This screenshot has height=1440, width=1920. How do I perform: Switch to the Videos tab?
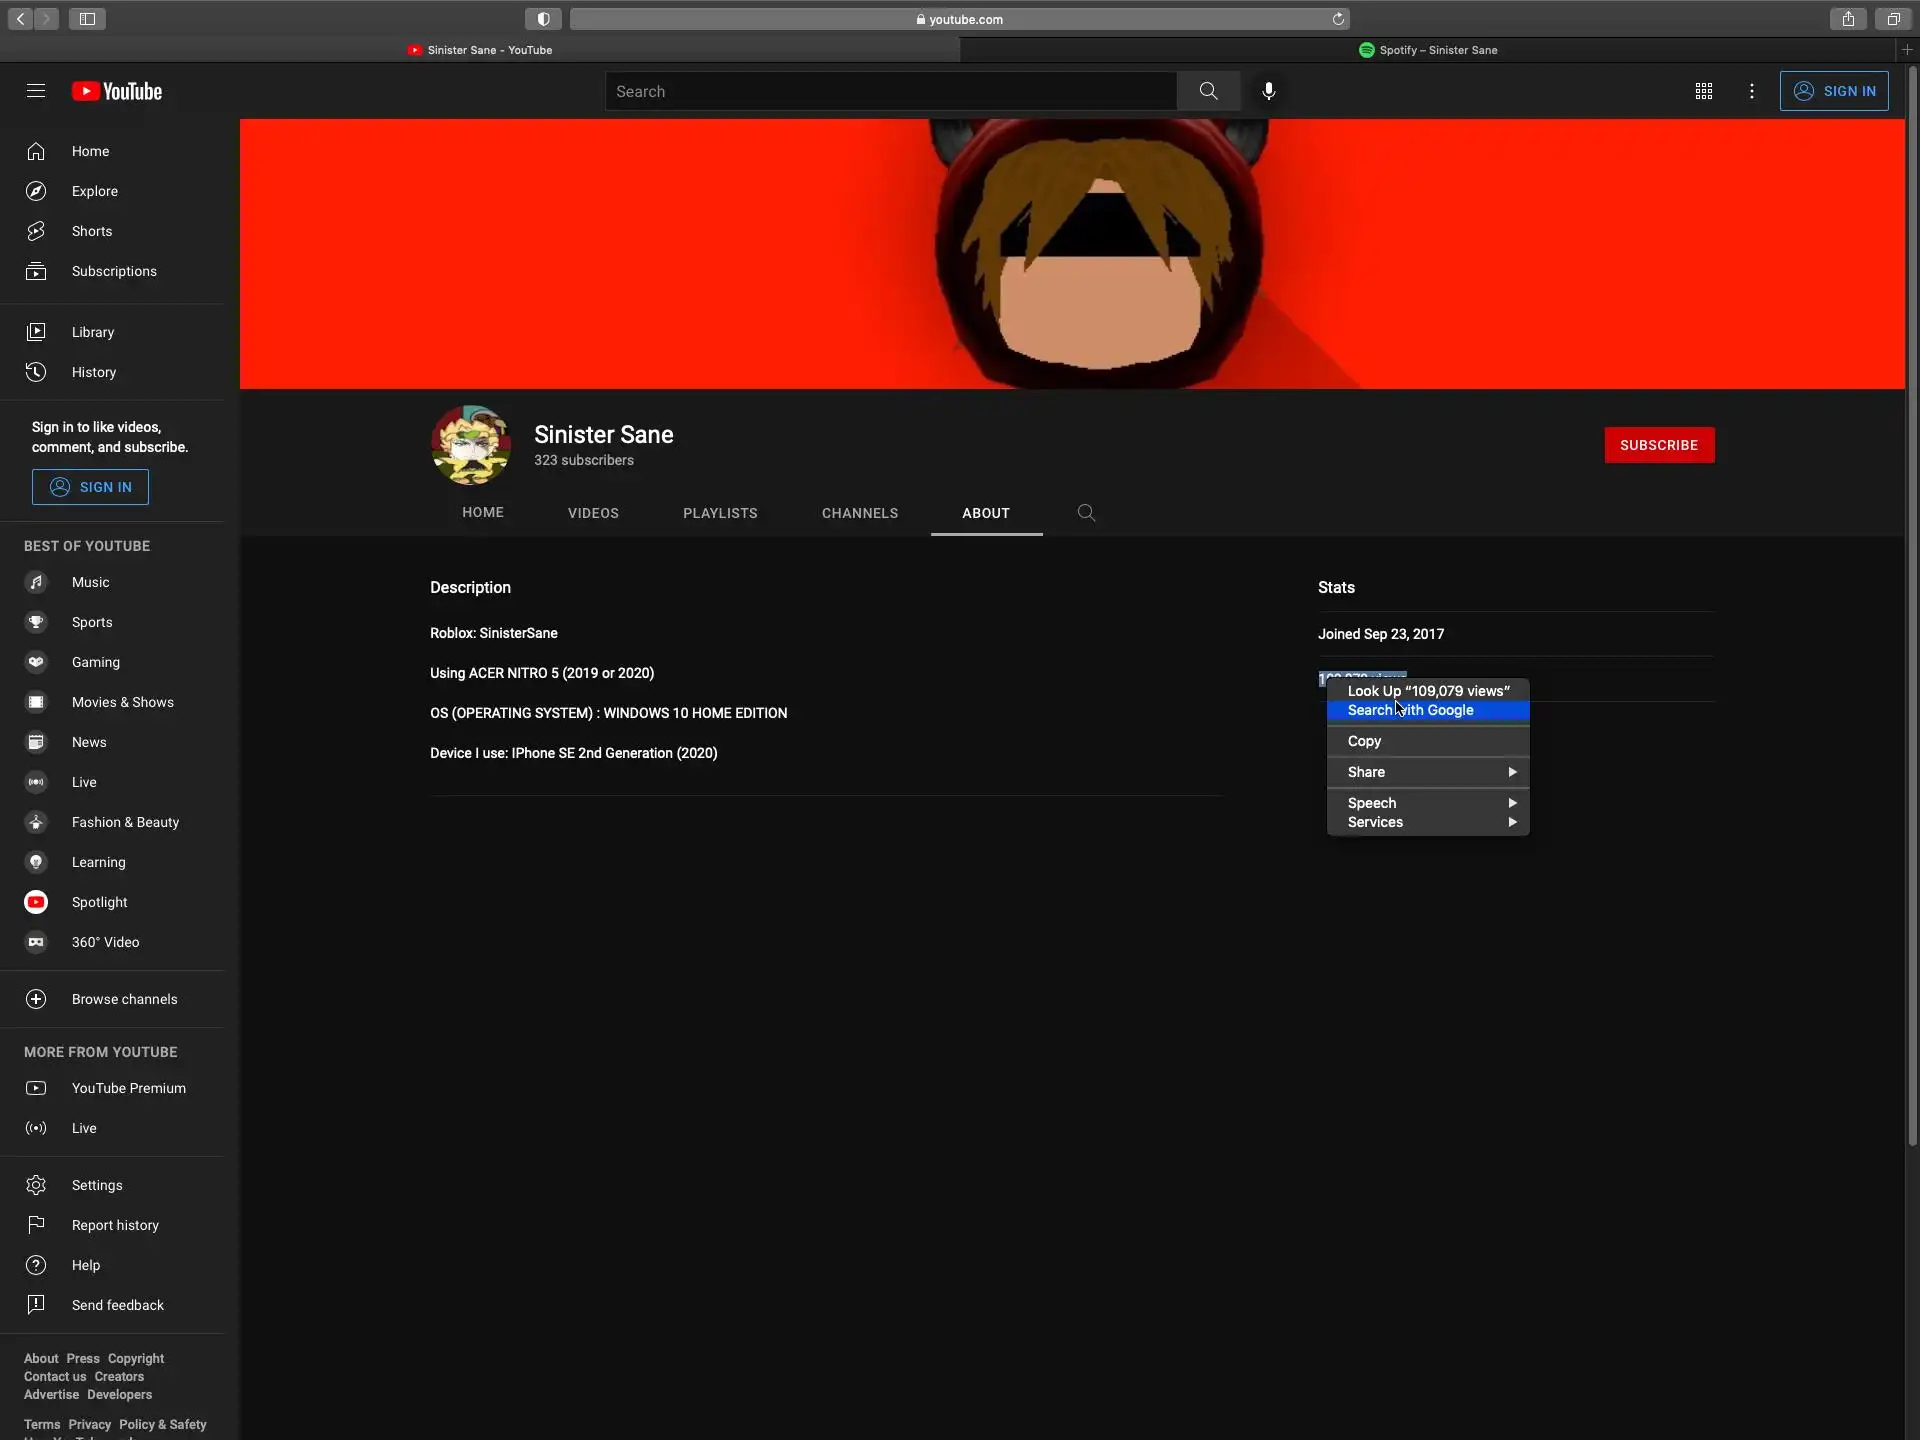click(593, 513)
